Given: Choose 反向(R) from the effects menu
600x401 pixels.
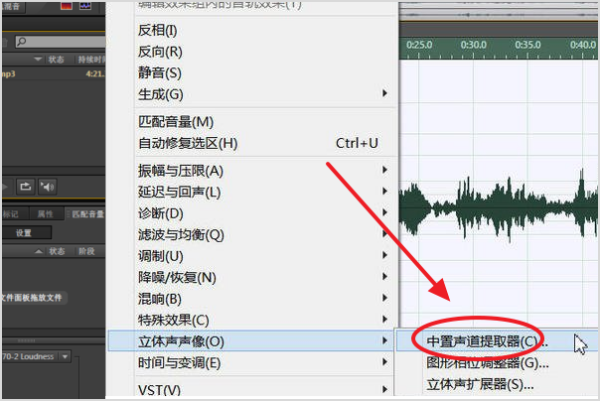Looking at the screenshot, I should coord(264,52).
